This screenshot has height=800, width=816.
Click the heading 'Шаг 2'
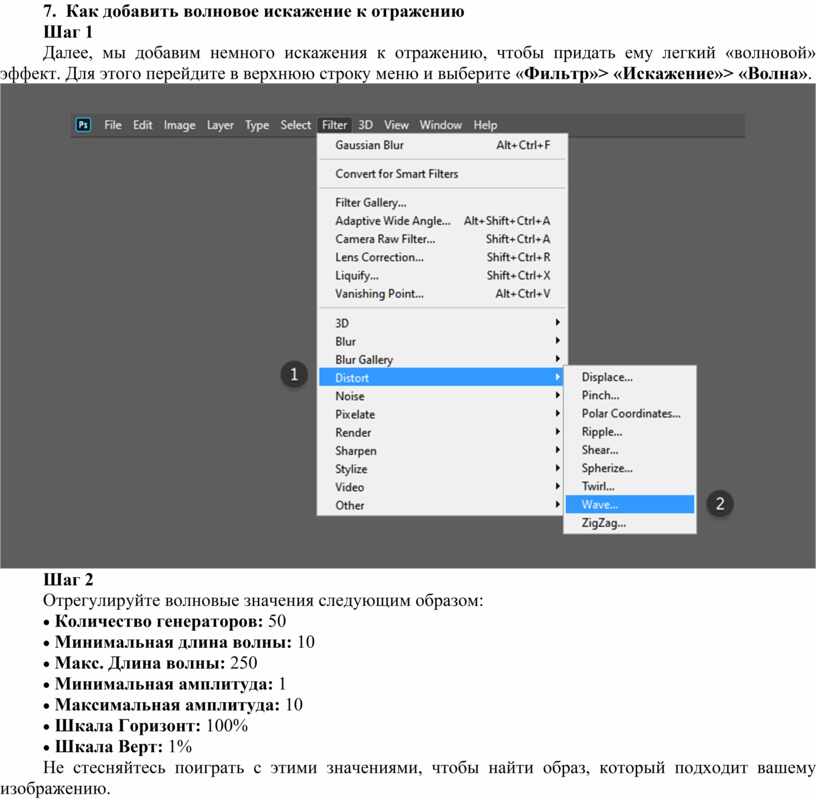click(x=68, y=579)
